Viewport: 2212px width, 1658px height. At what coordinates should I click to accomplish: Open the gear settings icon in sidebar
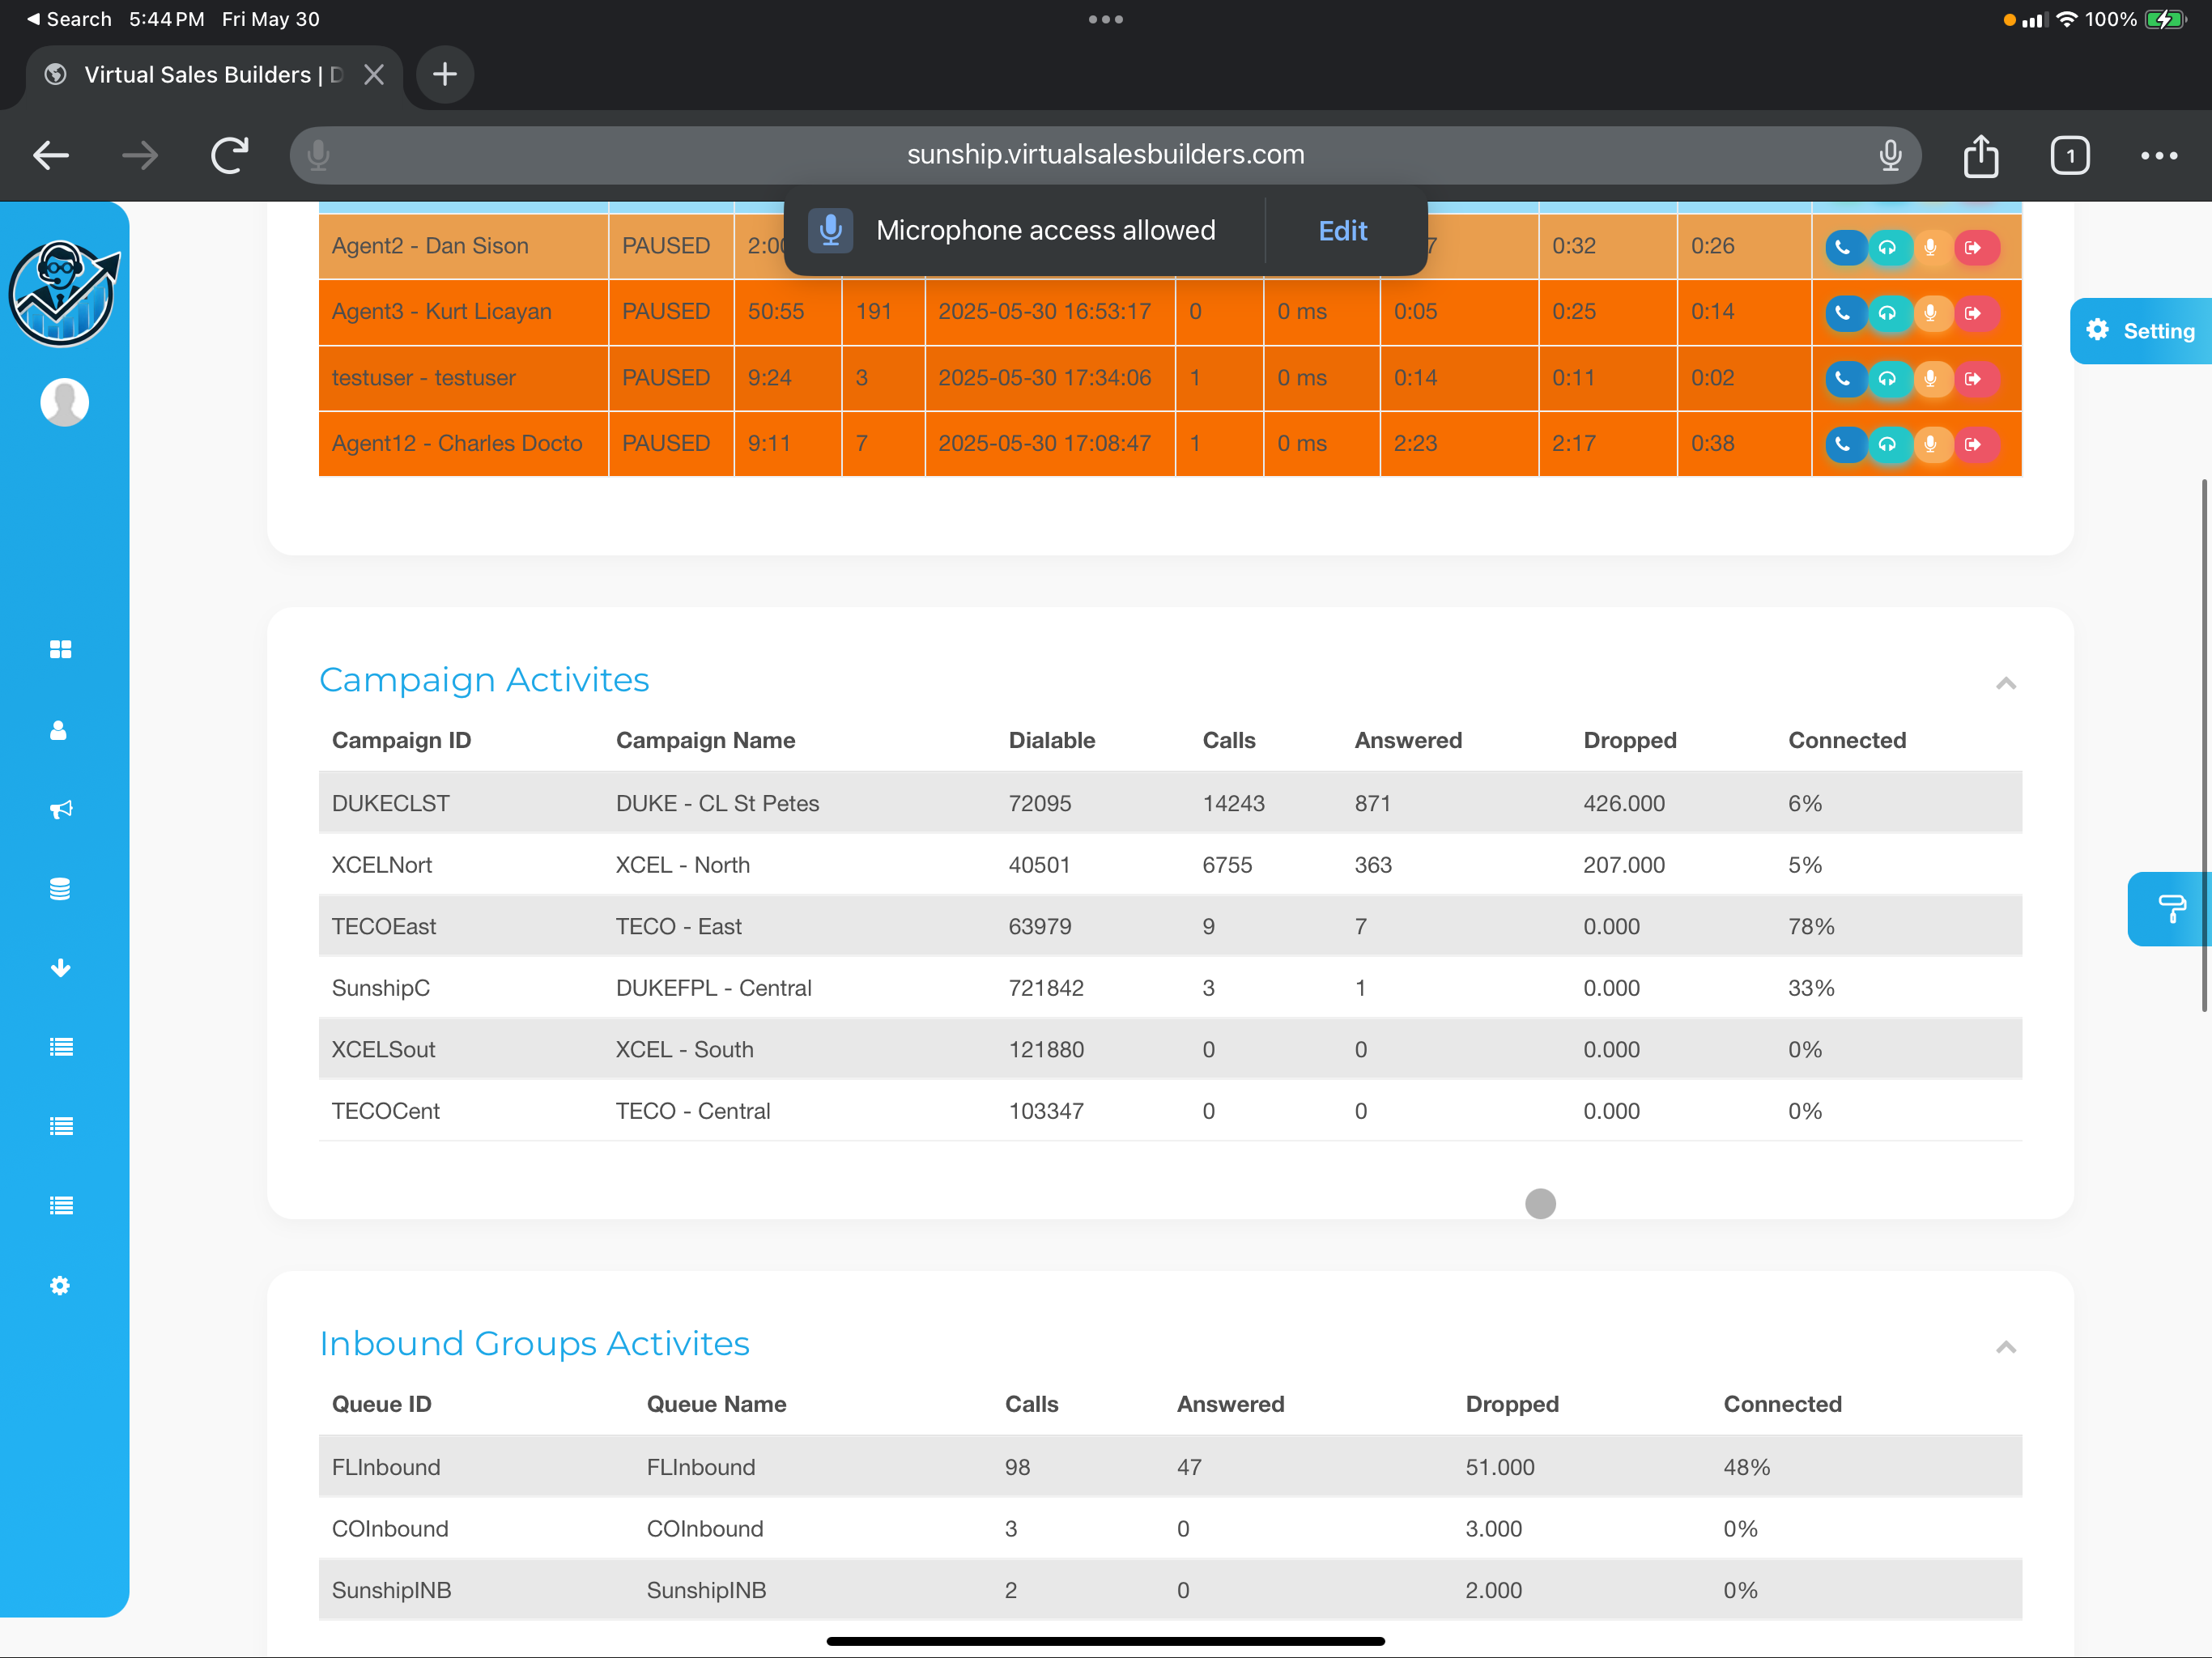(61, 1286)
